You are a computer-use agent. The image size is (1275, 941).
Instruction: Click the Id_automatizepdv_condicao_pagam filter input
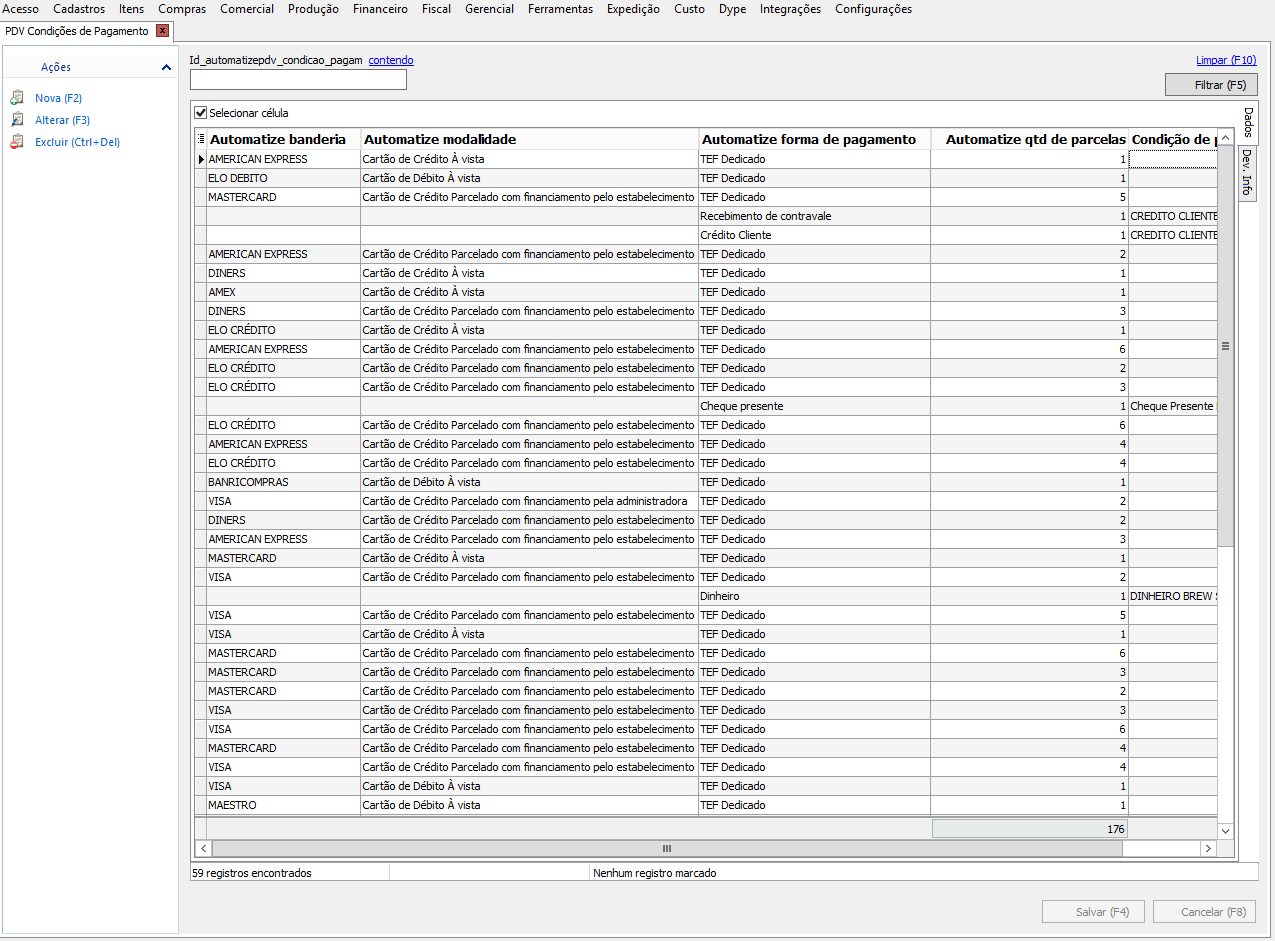coord(298,79)
